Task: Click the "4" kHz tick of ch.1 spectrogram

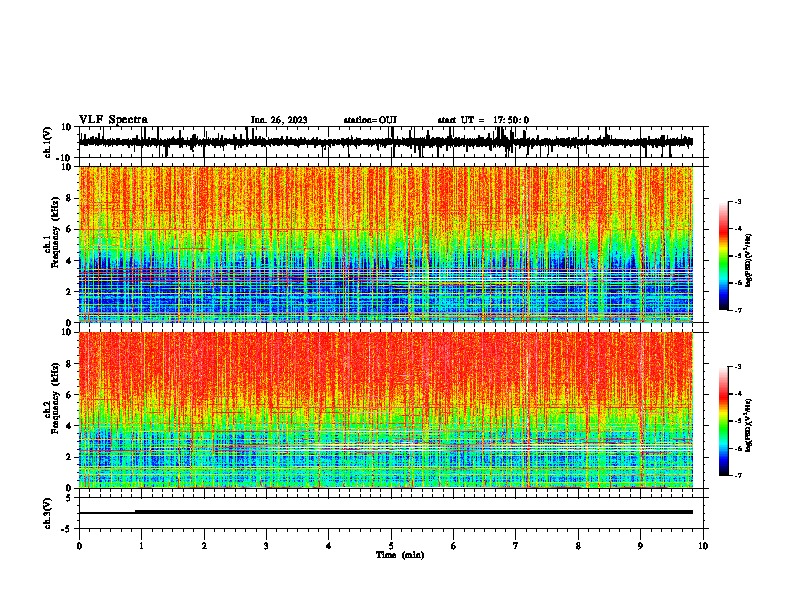Action: coord(70,261)
